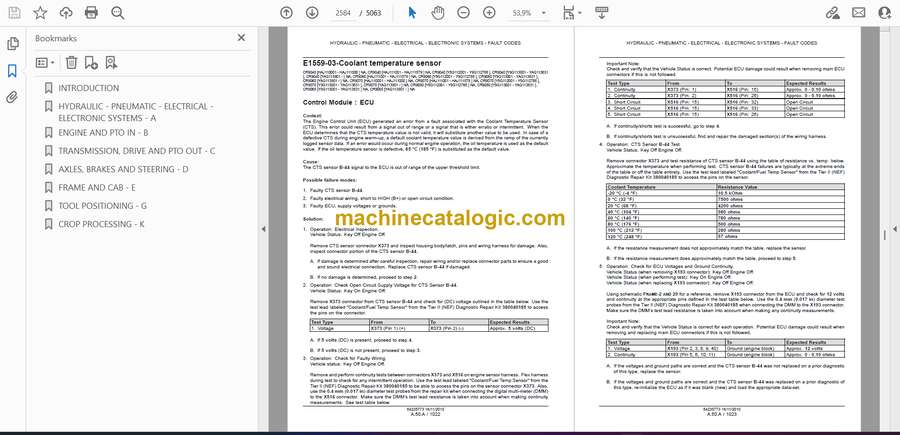Click the read mode keyboard icon

602,13
